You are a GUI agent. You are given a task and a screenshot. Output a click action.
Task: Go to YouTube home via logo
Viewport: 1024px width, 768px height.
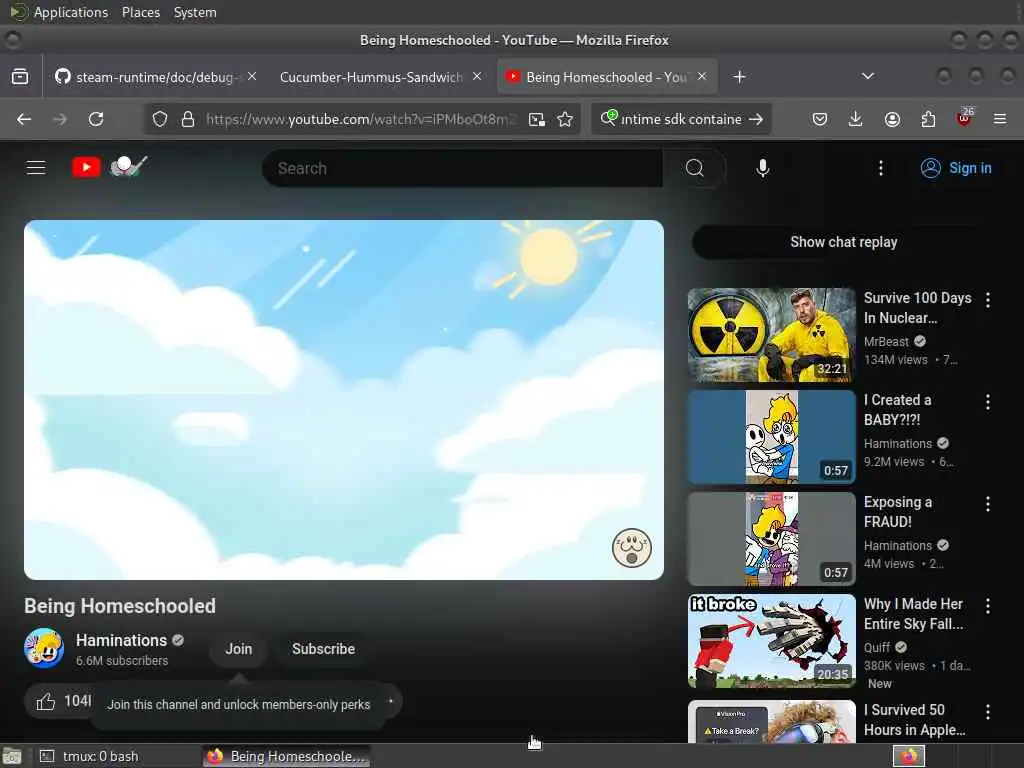coord(110,167)
